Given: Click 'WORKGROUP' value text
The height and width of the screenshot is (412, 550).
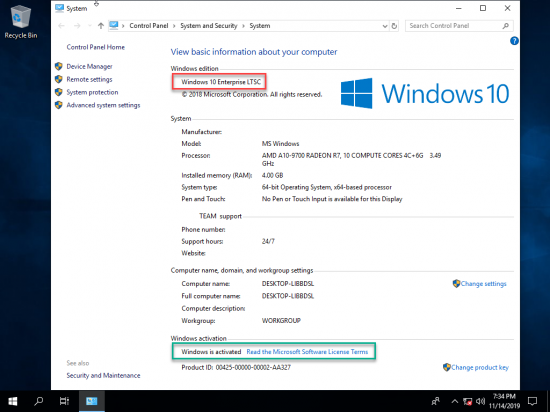Looking at the screenshot, I should click(x=281, y=320).
